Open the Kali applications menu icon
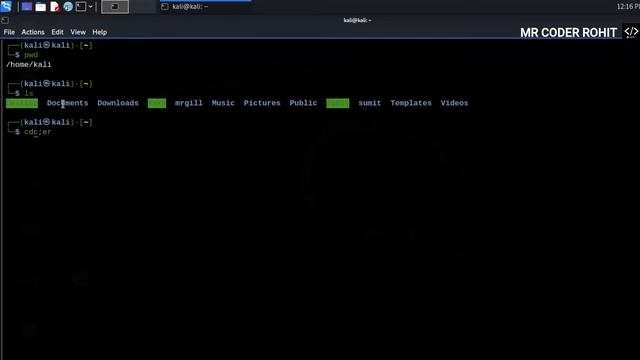 6,6
